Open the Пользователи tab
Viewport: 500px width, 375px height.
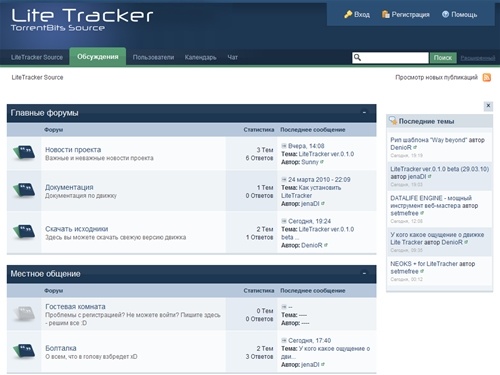tap(153, 57)
